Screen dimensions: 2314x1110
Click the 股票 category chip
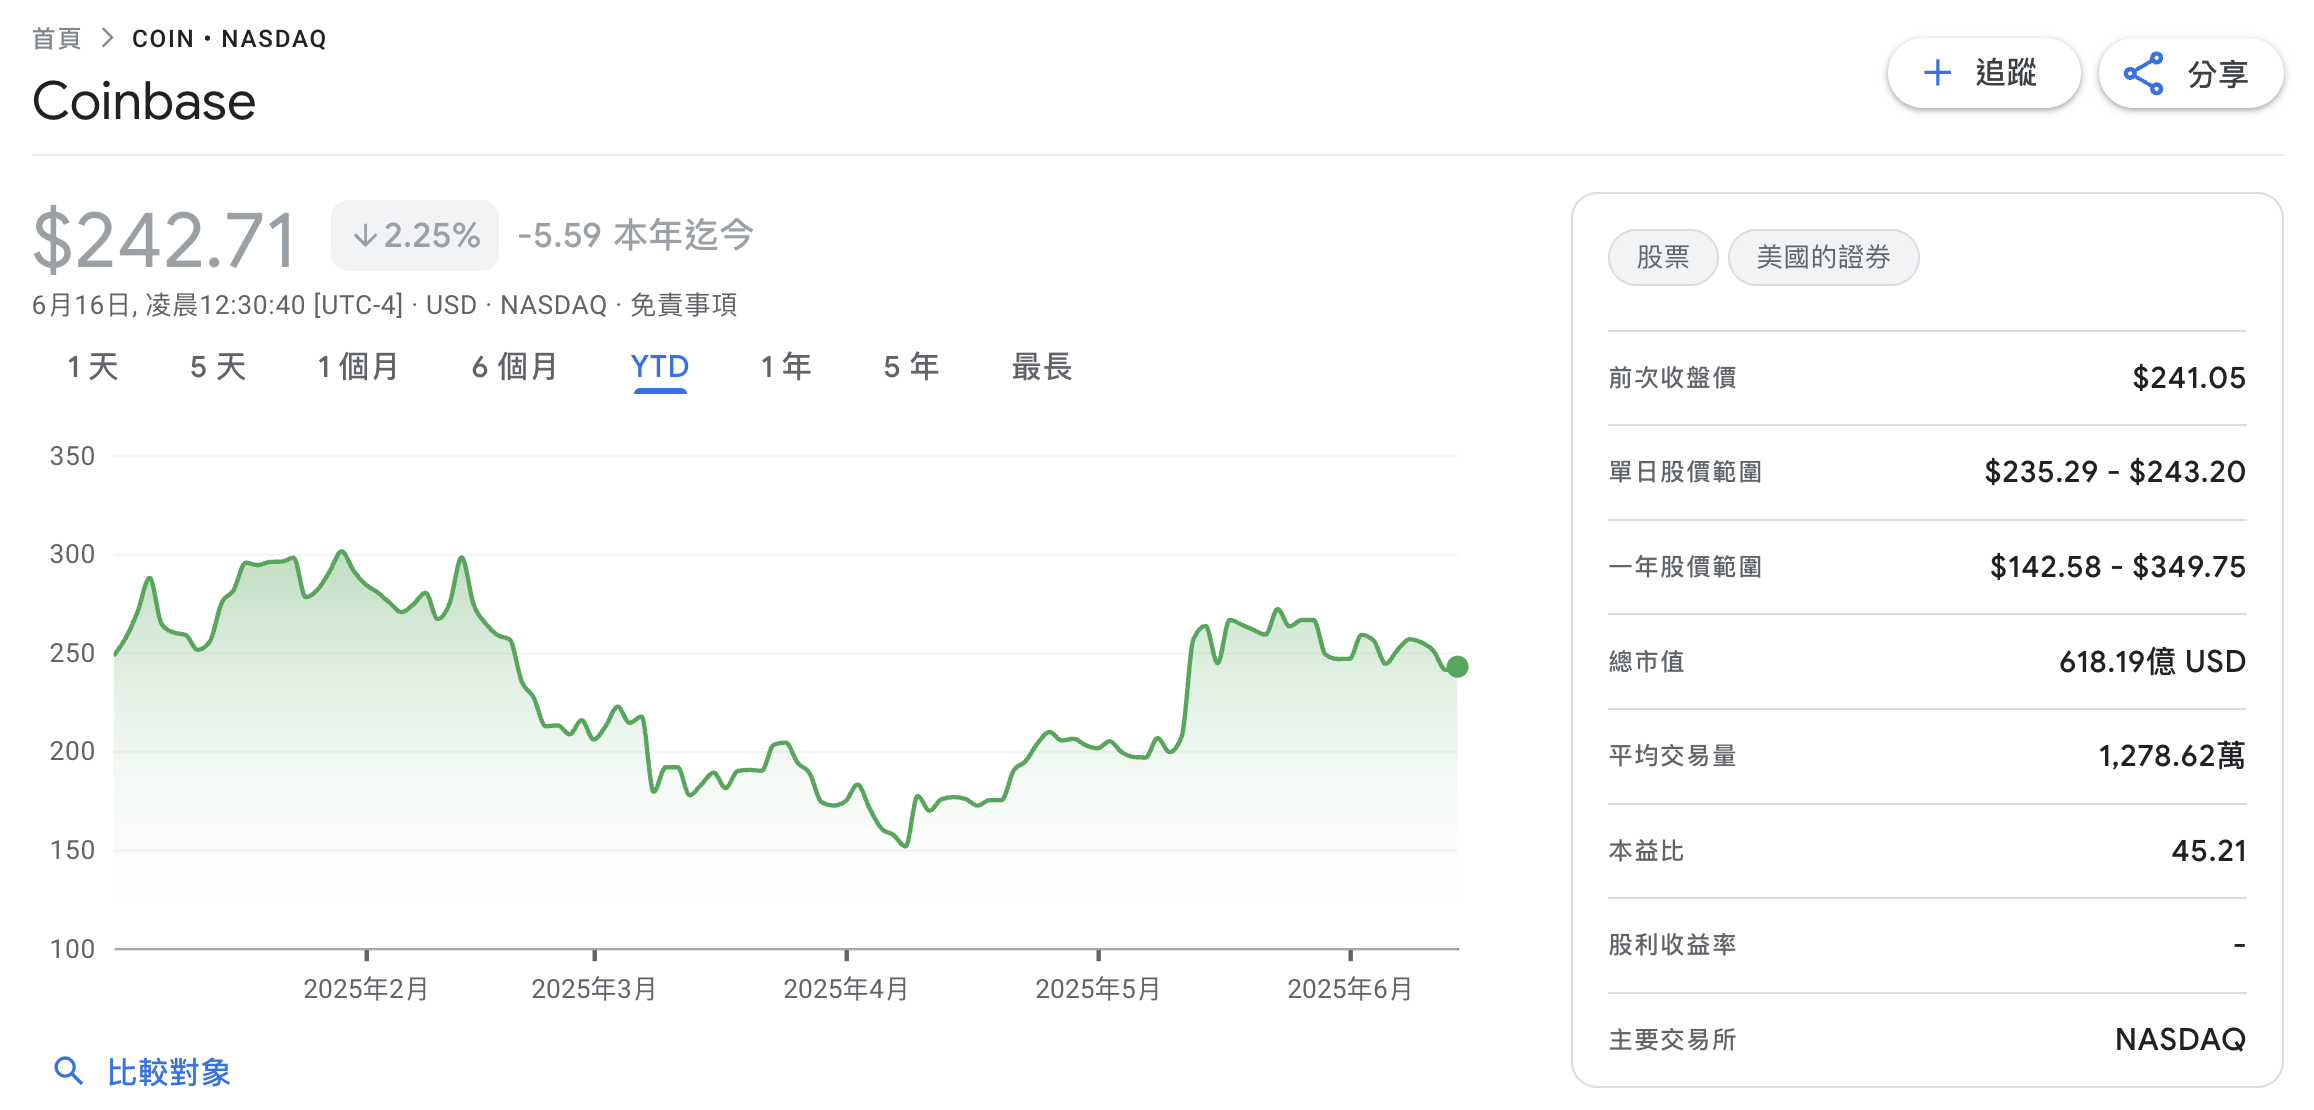click(1663, 257)
